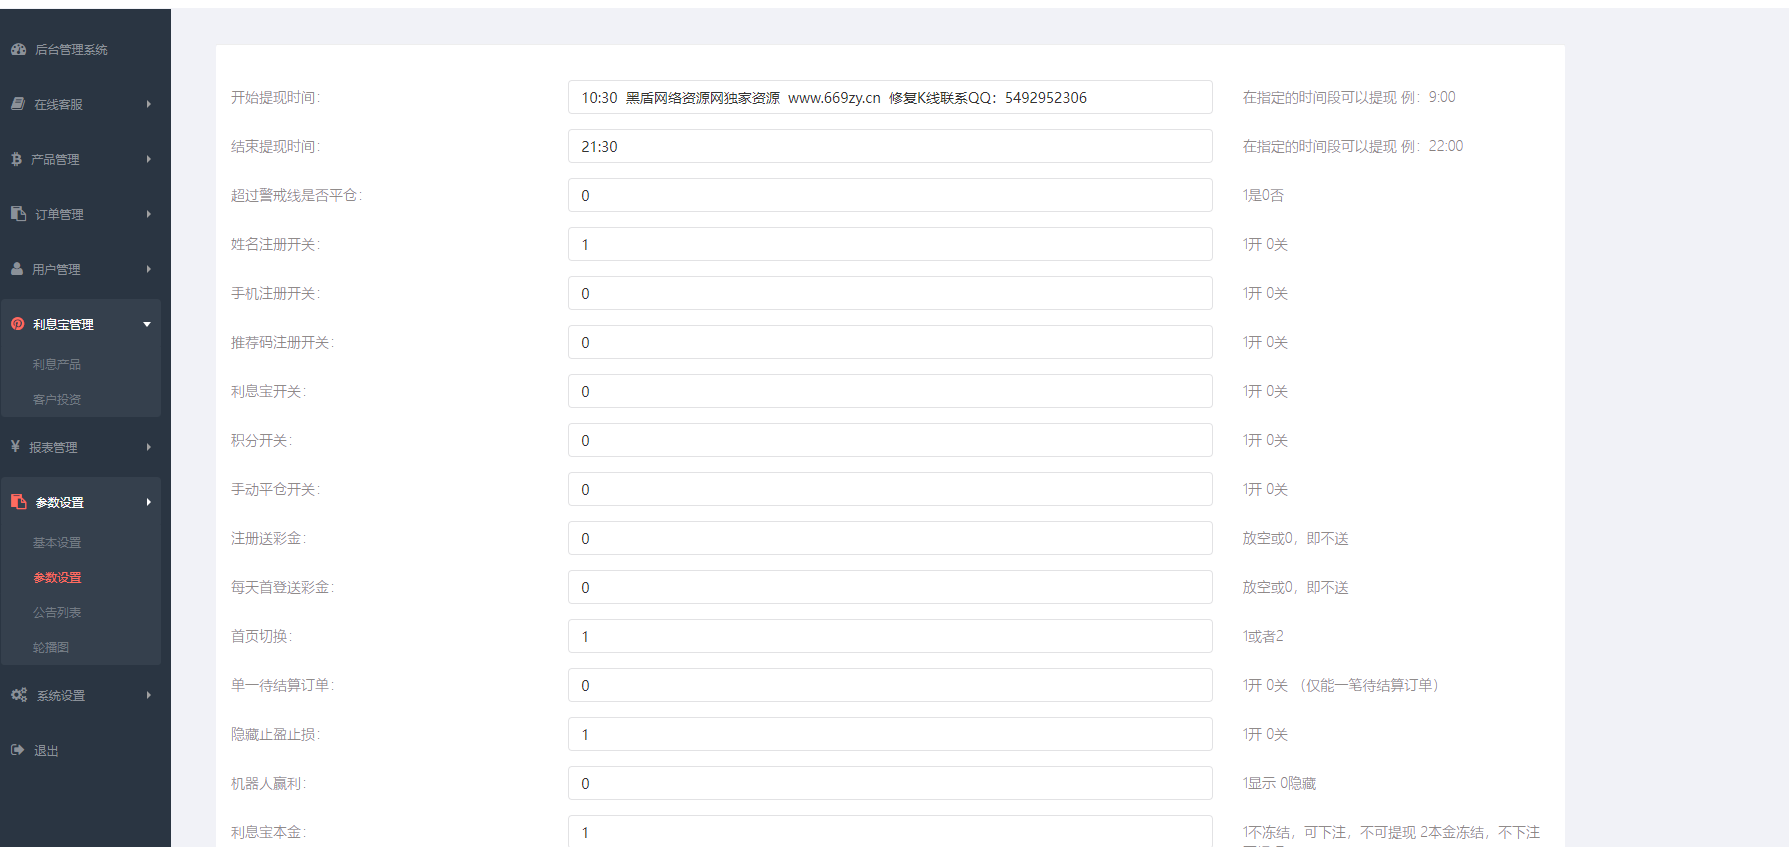
Task: Focus the 手动平仓开关 input
Action: tap(890, 489)
